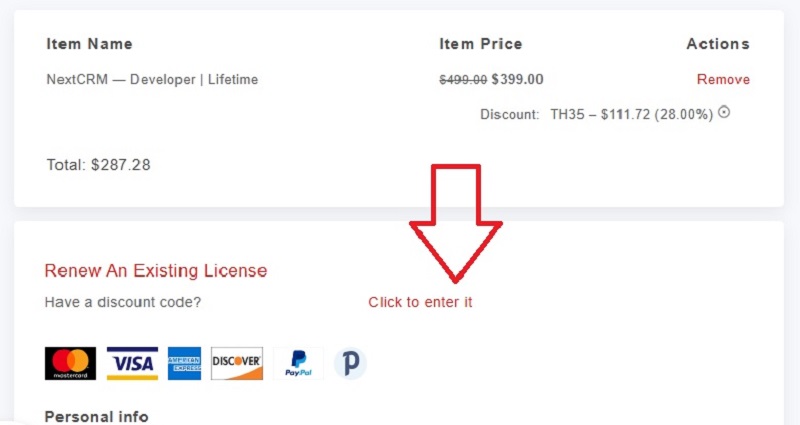Viewport: 800px width, 425px height.
Task: Click the $399.00 discounted price
Action: tap(517, 80)
